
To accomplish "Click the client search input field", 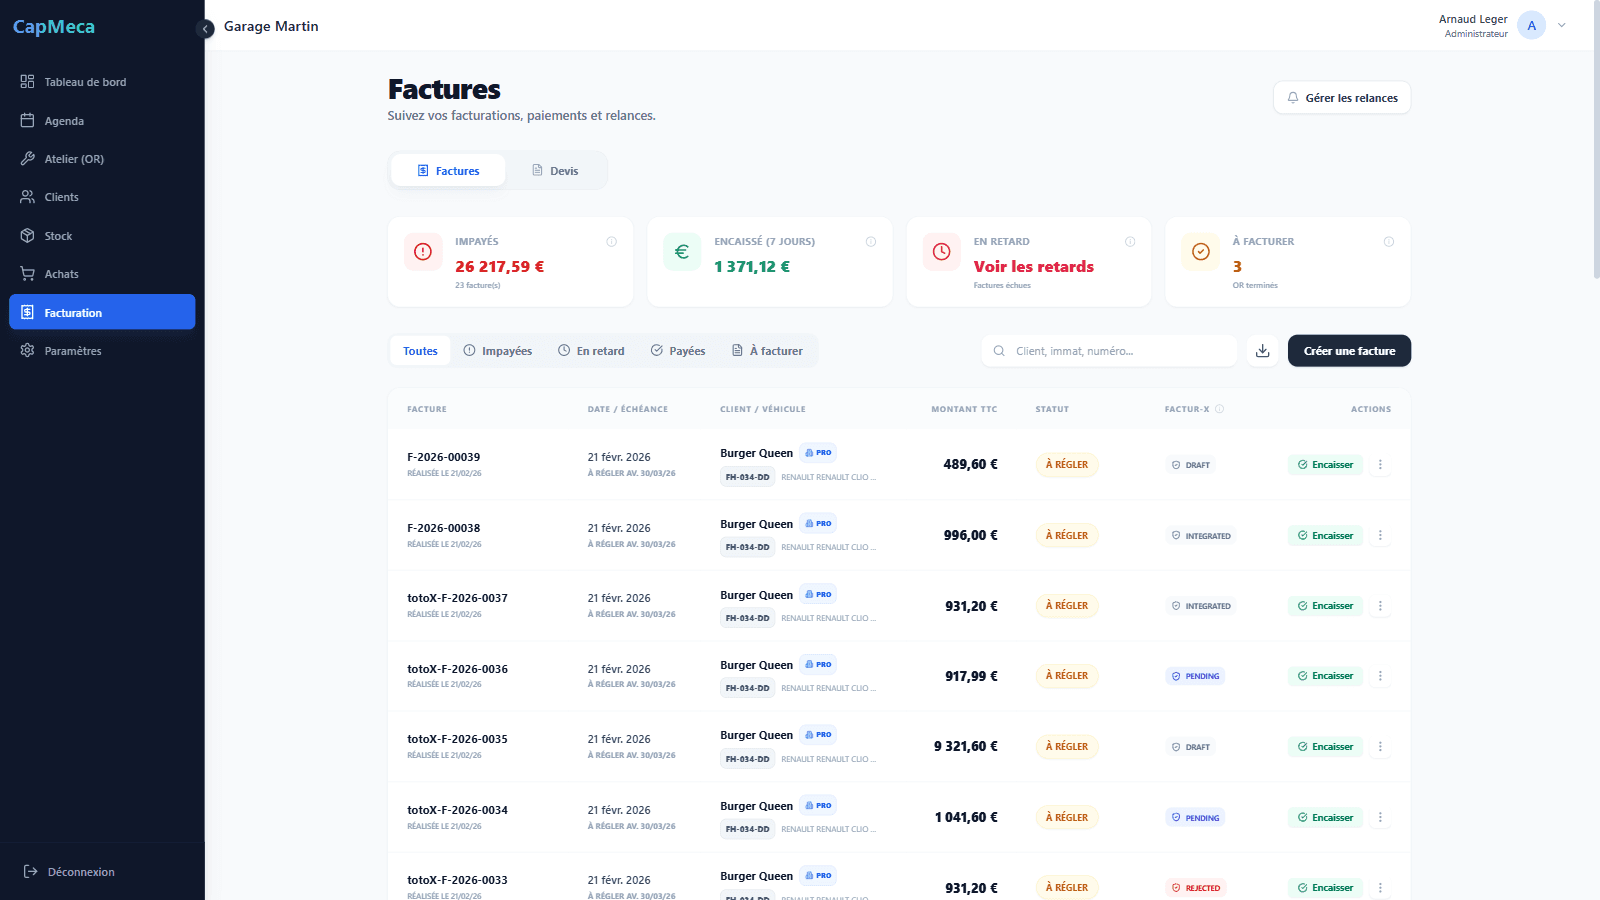I will pyautogui.click(x=1110, y=351).
